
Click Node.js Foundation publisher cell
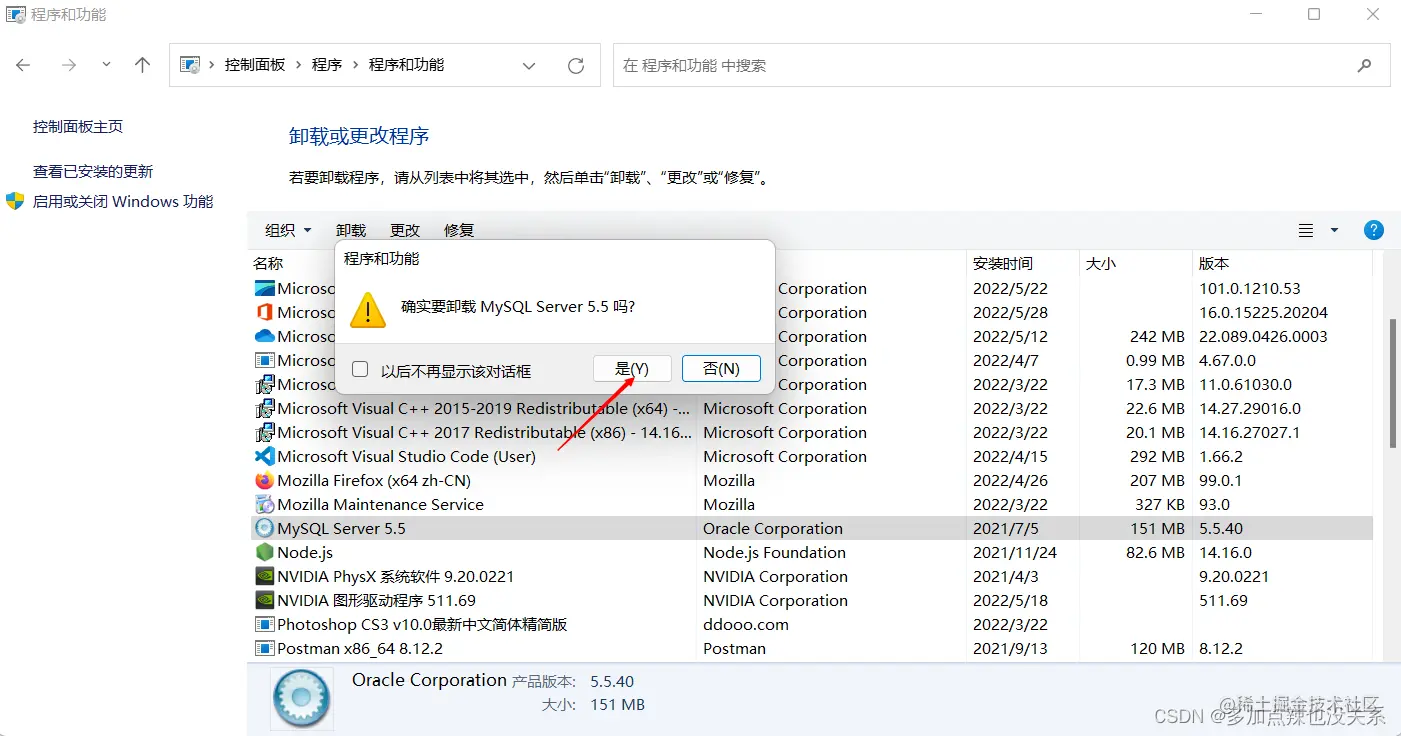(774, 552)
